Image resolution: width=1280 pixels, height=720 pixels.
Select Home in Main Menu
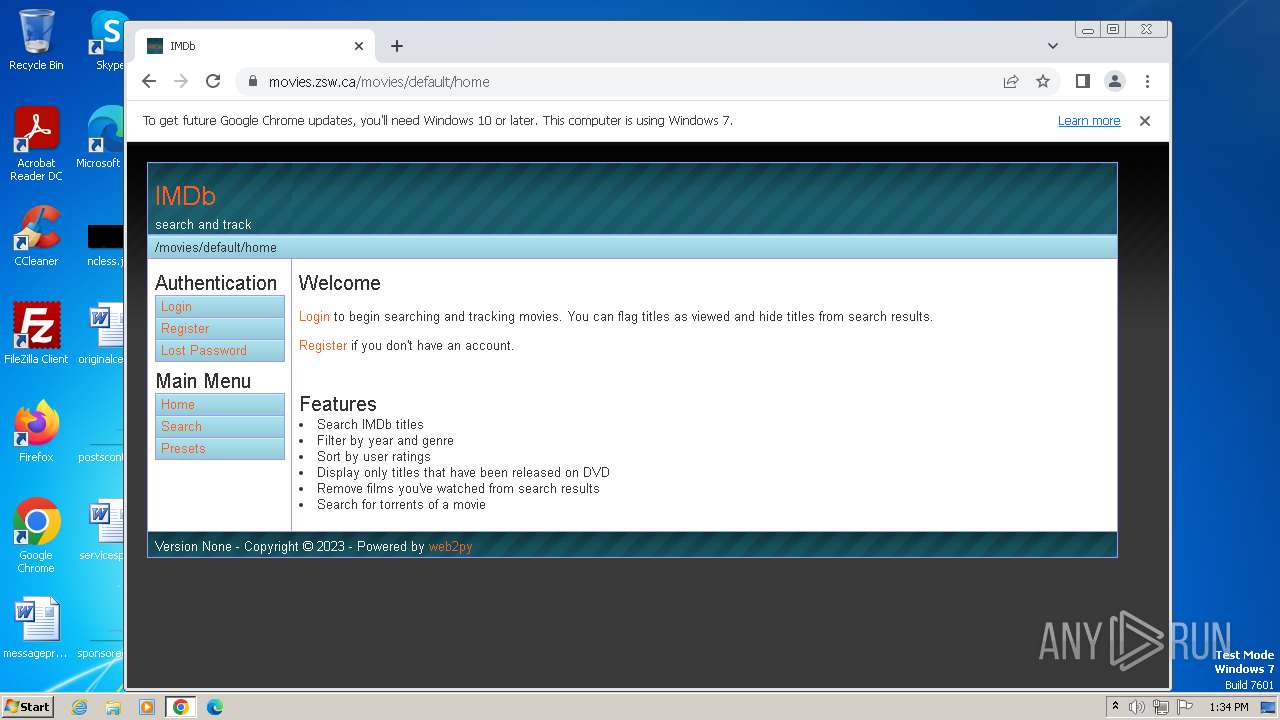click(220, 405)
